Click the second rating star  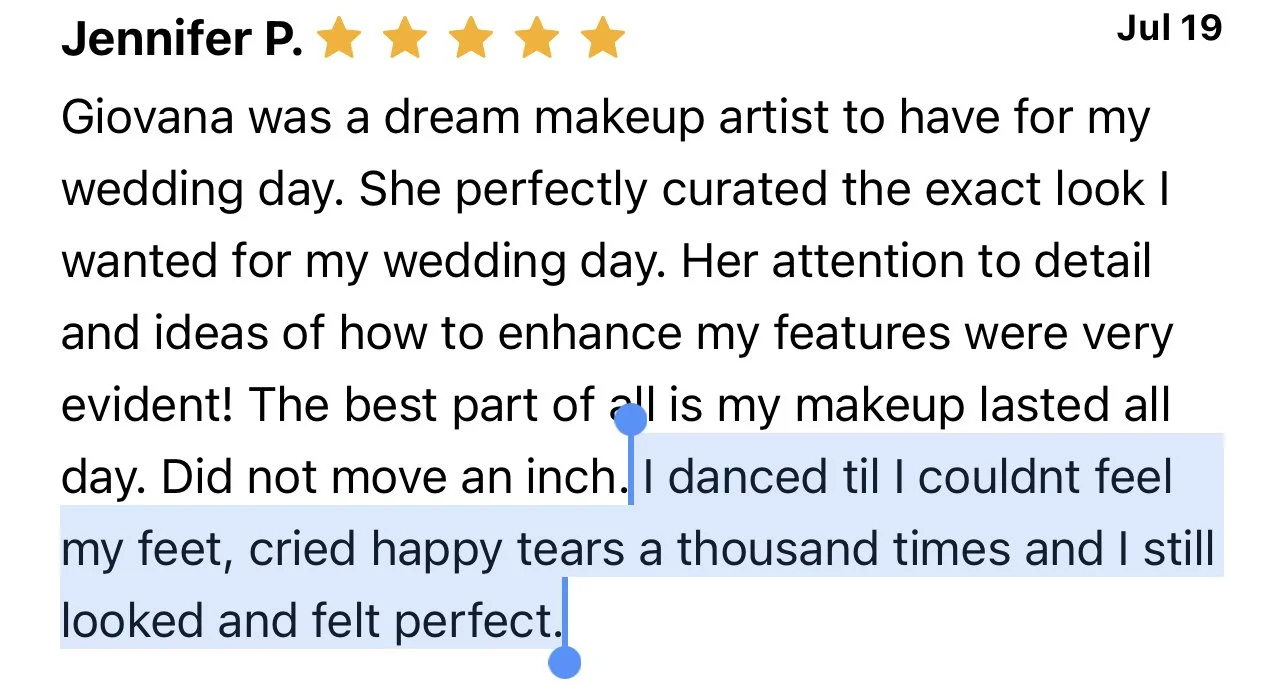405,41
